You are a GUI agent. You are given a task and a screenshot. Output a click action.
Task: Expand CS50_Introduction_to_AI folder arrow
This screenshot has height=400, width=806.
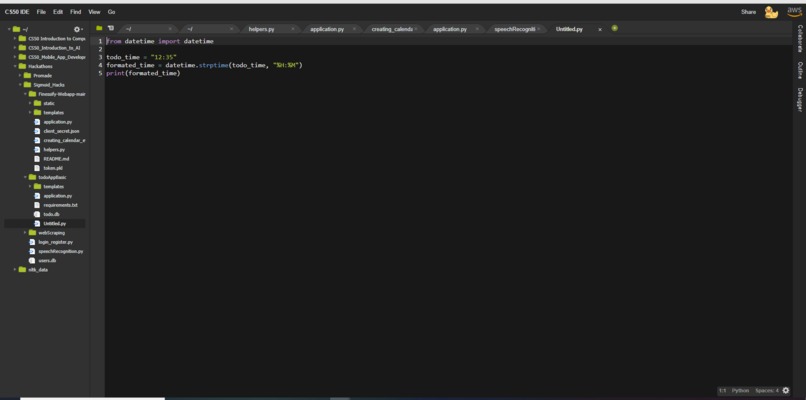pos(15,48)
